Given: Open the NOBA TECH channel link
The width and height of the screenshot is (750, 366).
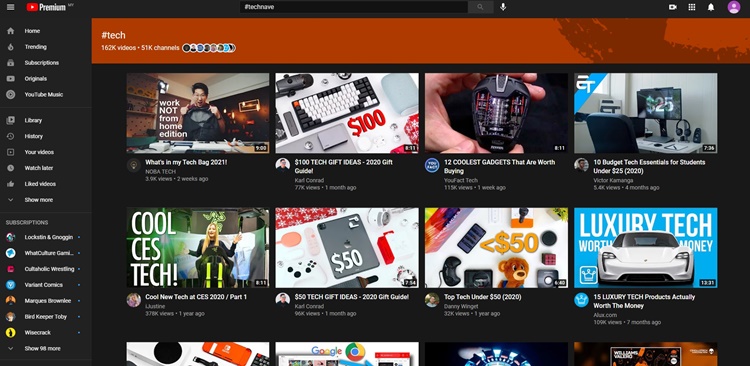Looking at the screenshot, I should (x=161, y=171).
